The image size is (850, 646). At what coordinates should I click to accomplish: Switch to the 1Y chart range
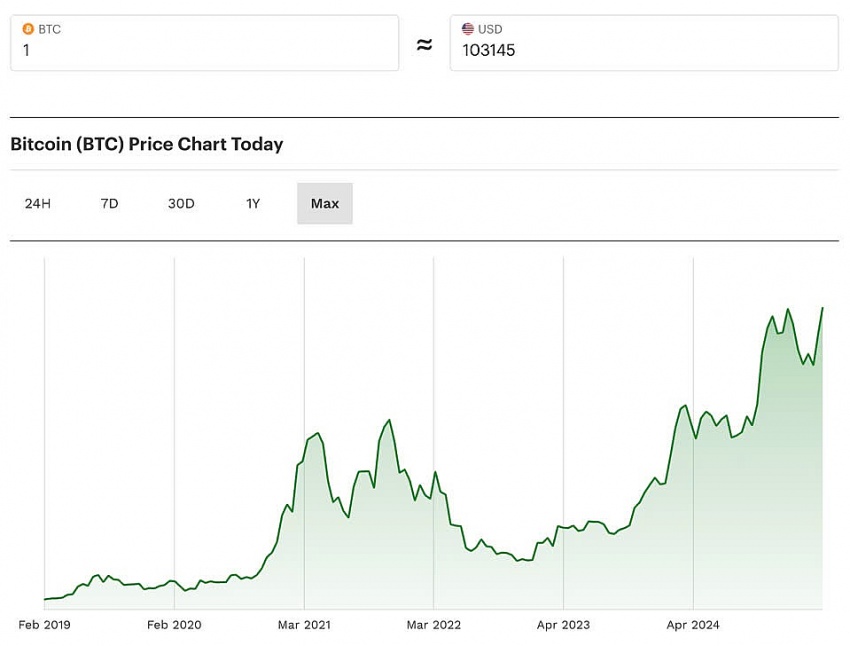(x=253, y=204)
